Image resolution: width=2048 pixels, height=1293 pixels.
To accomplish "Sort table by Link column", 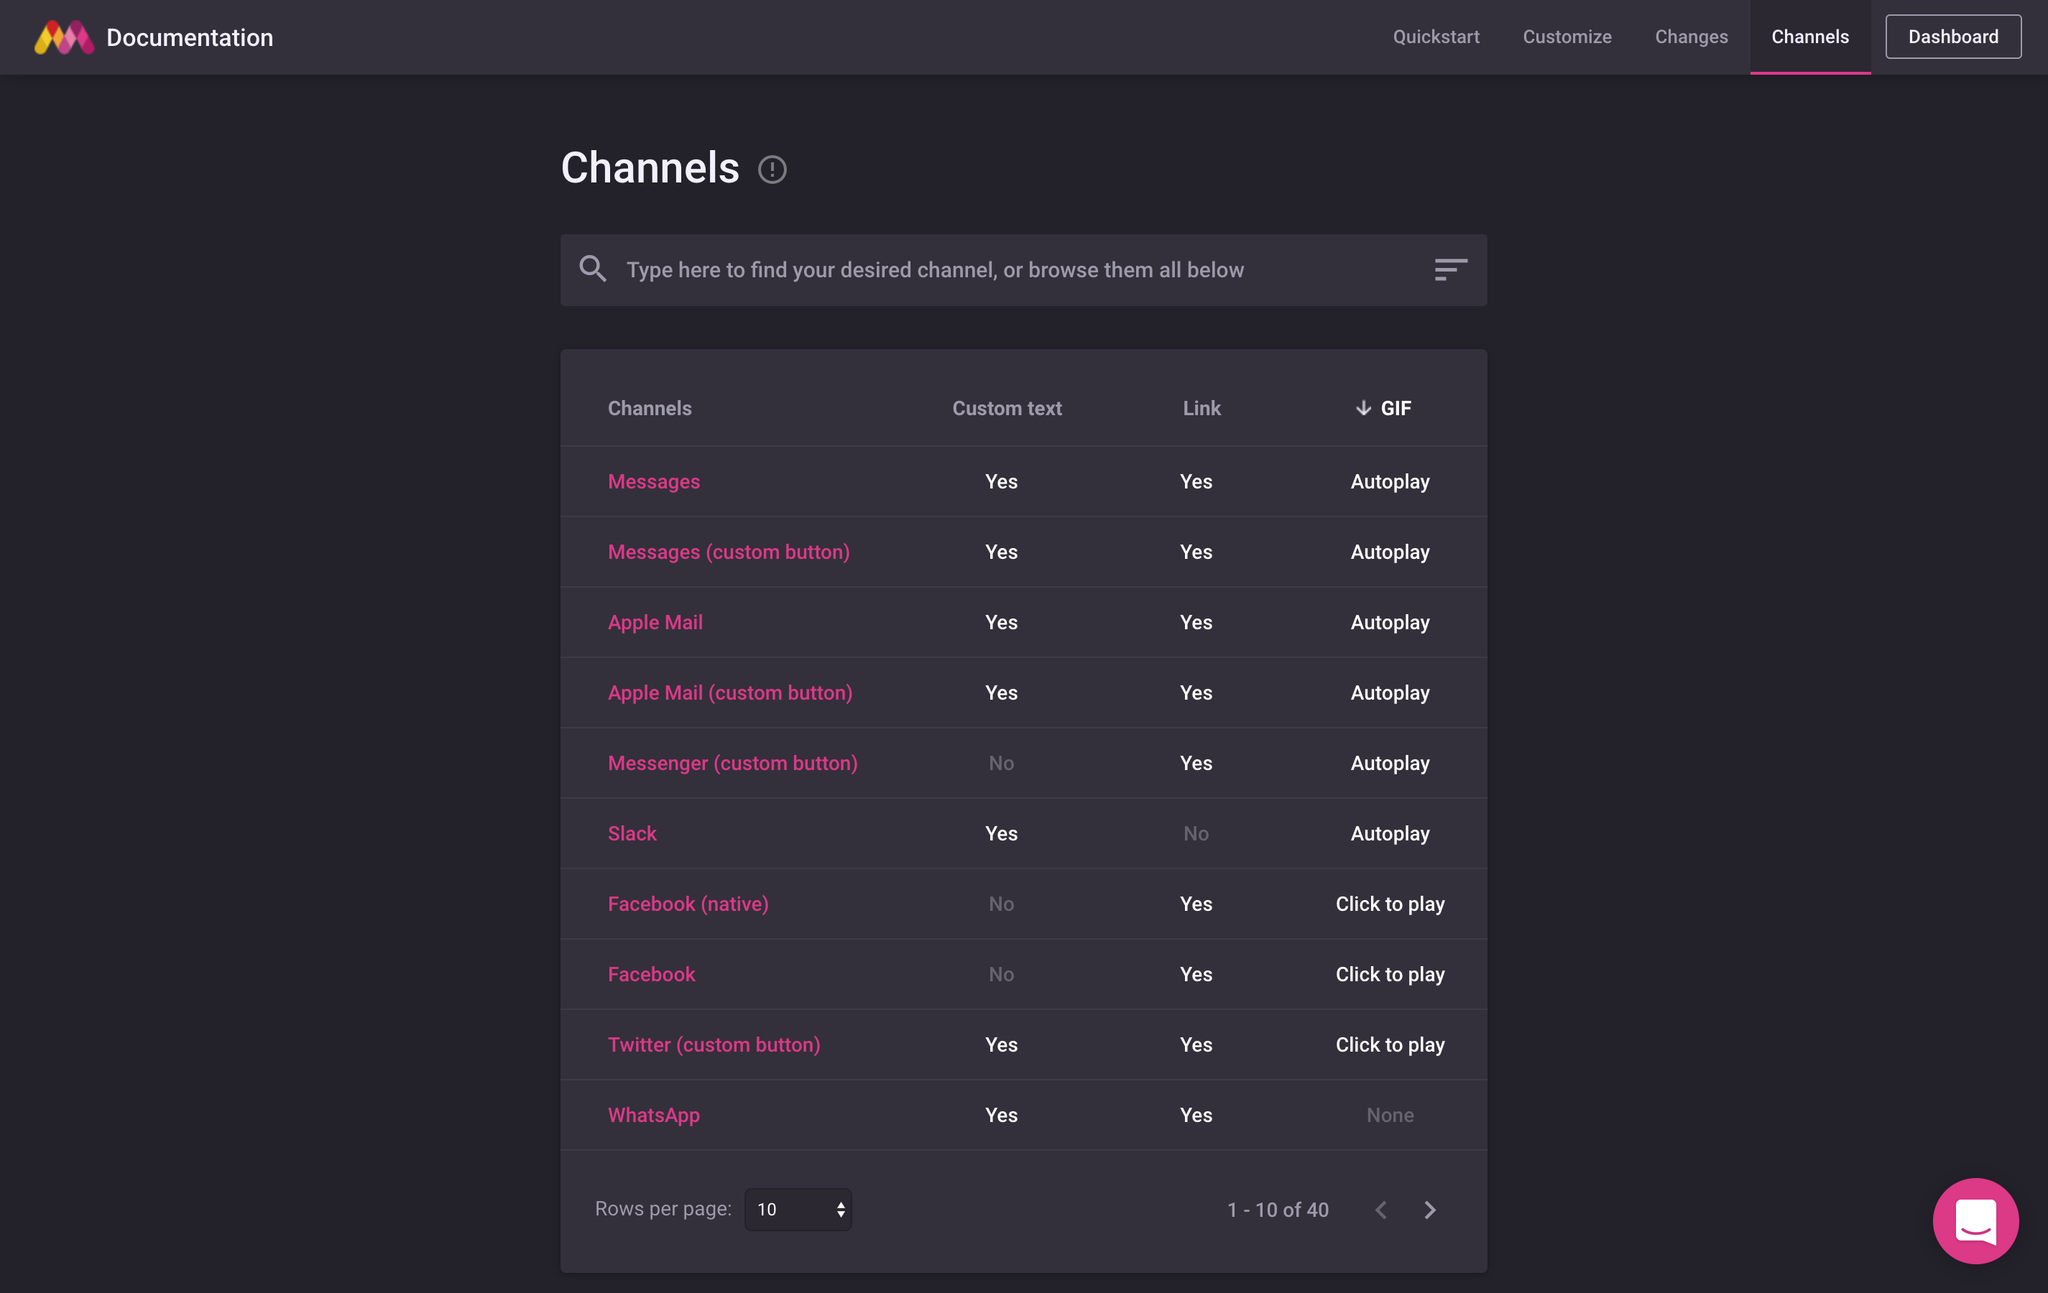I will pos(1201,408).
